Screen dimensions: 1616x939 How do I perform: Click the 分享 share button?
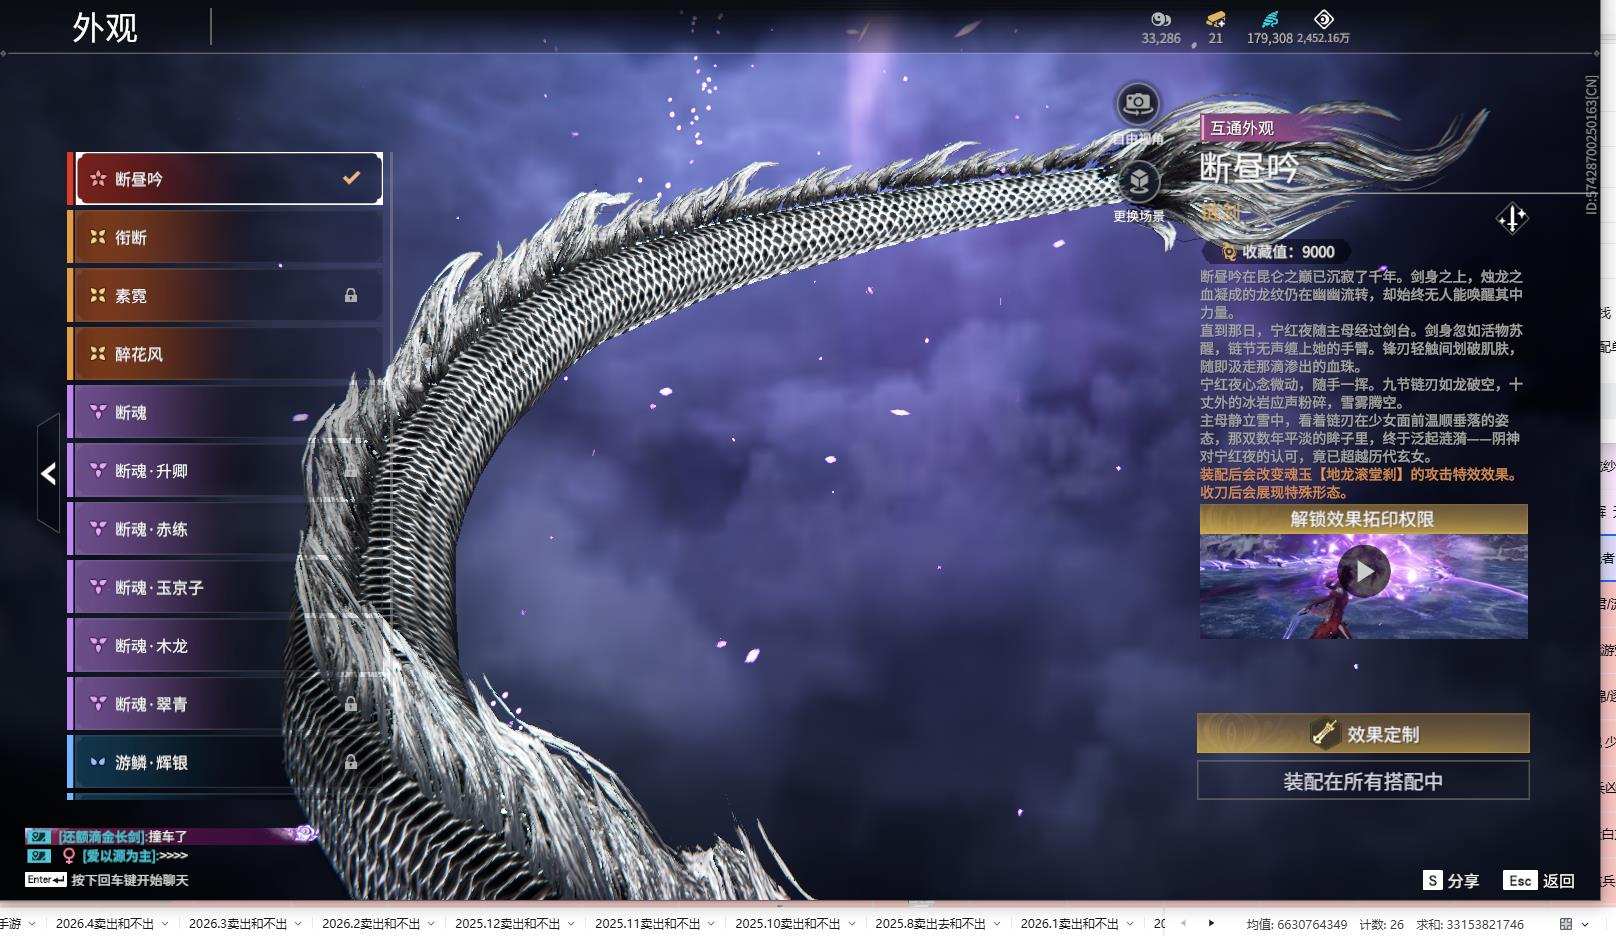pos(1451,880)
